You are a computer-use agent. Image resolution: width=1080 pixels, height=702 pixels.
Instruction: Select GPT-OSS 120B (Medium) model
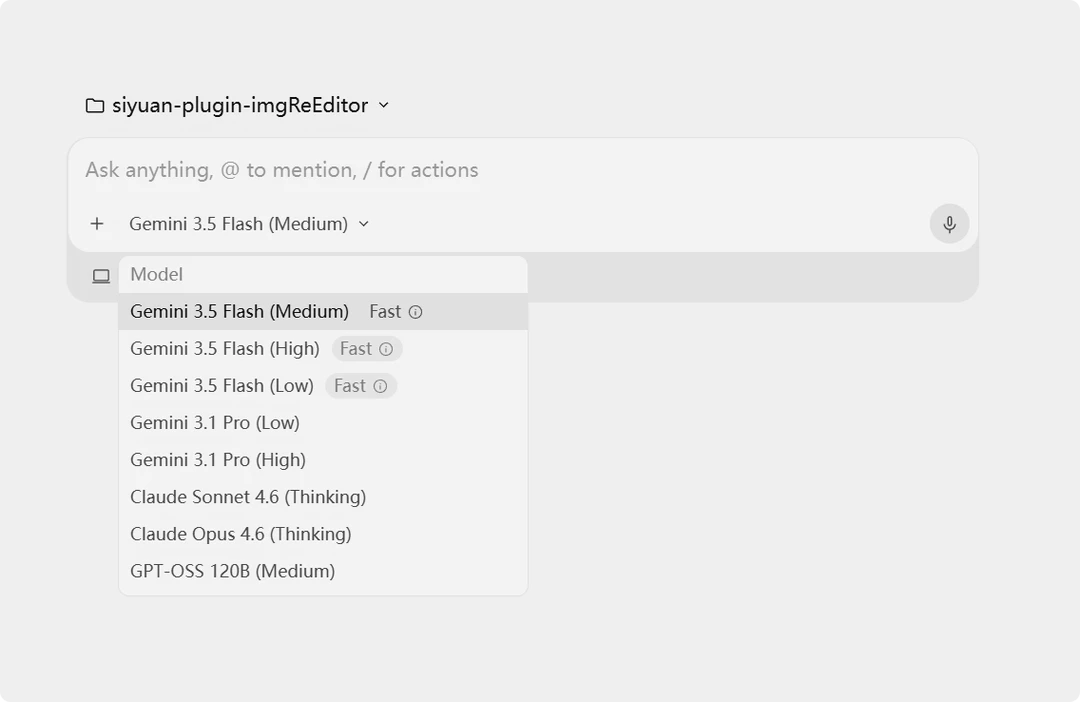click(323, 572)
